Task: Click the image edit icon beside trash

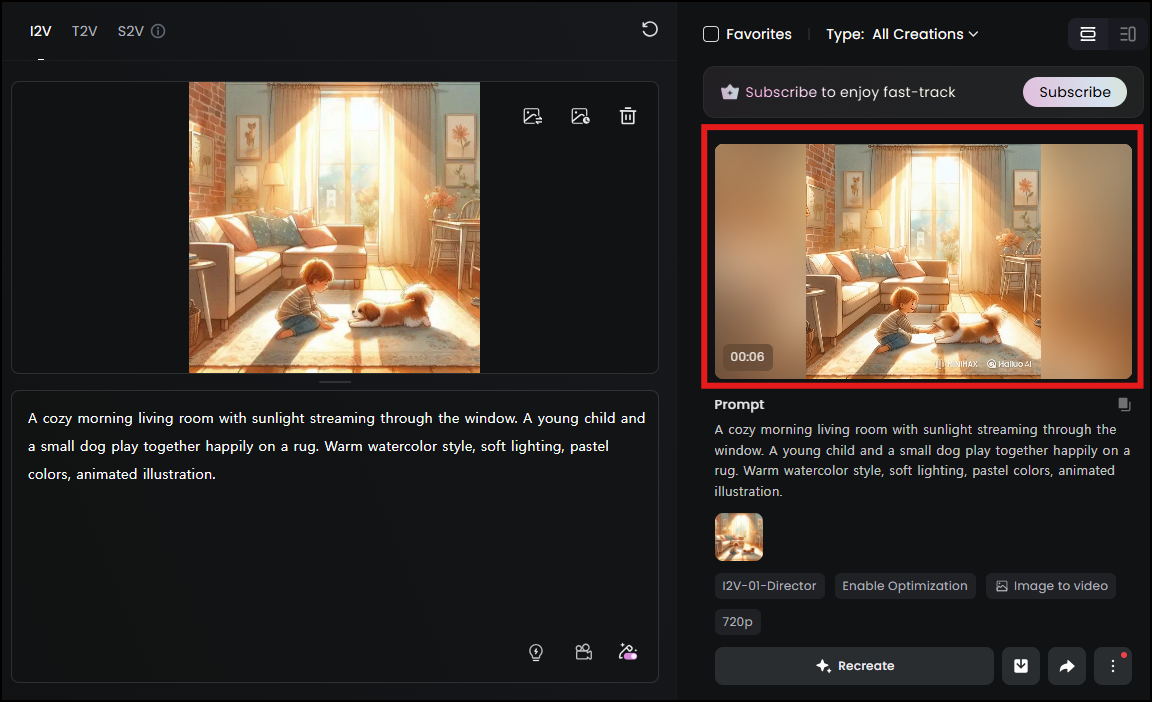Action: [x=580, y=116]
